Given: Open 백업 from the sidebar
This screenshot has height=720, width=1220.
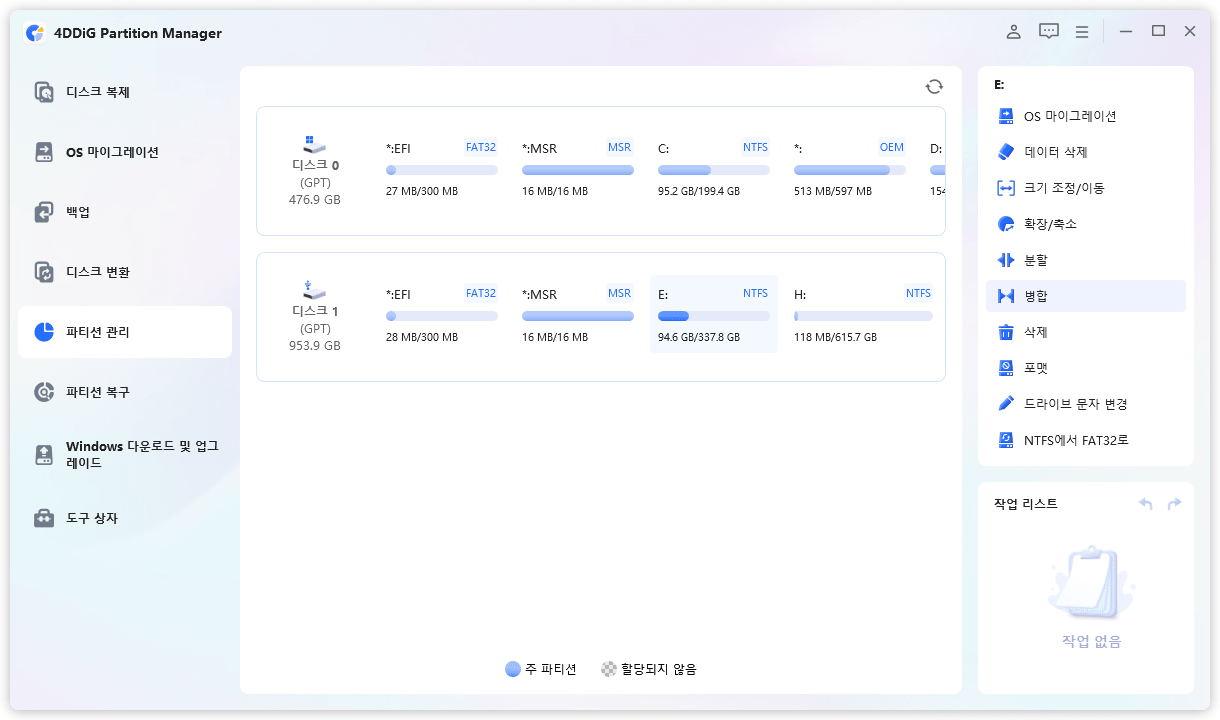Looking at the screenshot, I should pos(78,212).
